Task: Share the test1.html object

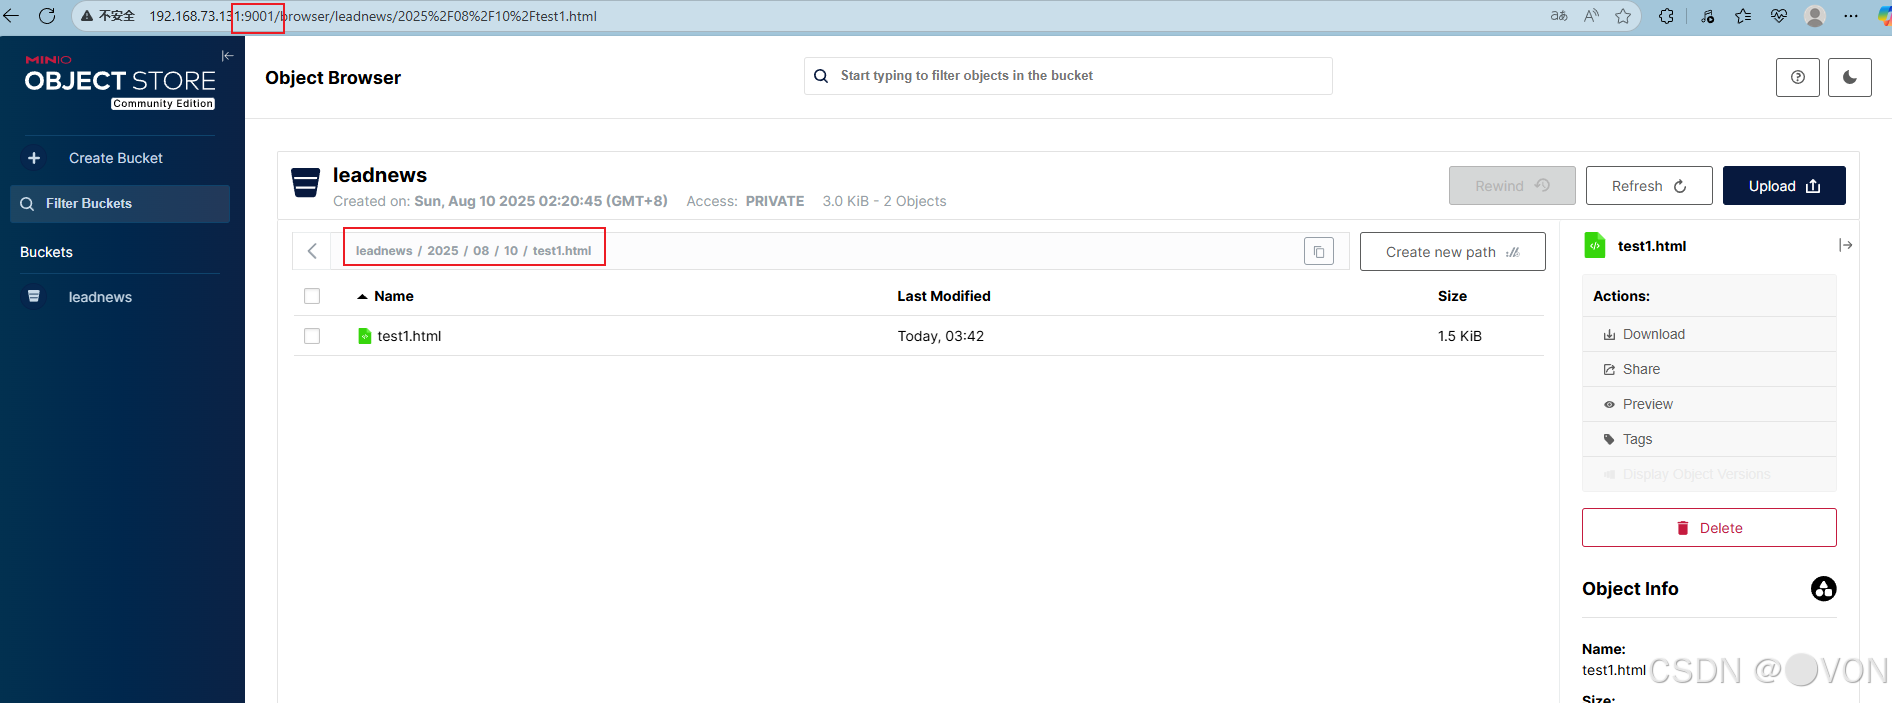Action: 1709,369
